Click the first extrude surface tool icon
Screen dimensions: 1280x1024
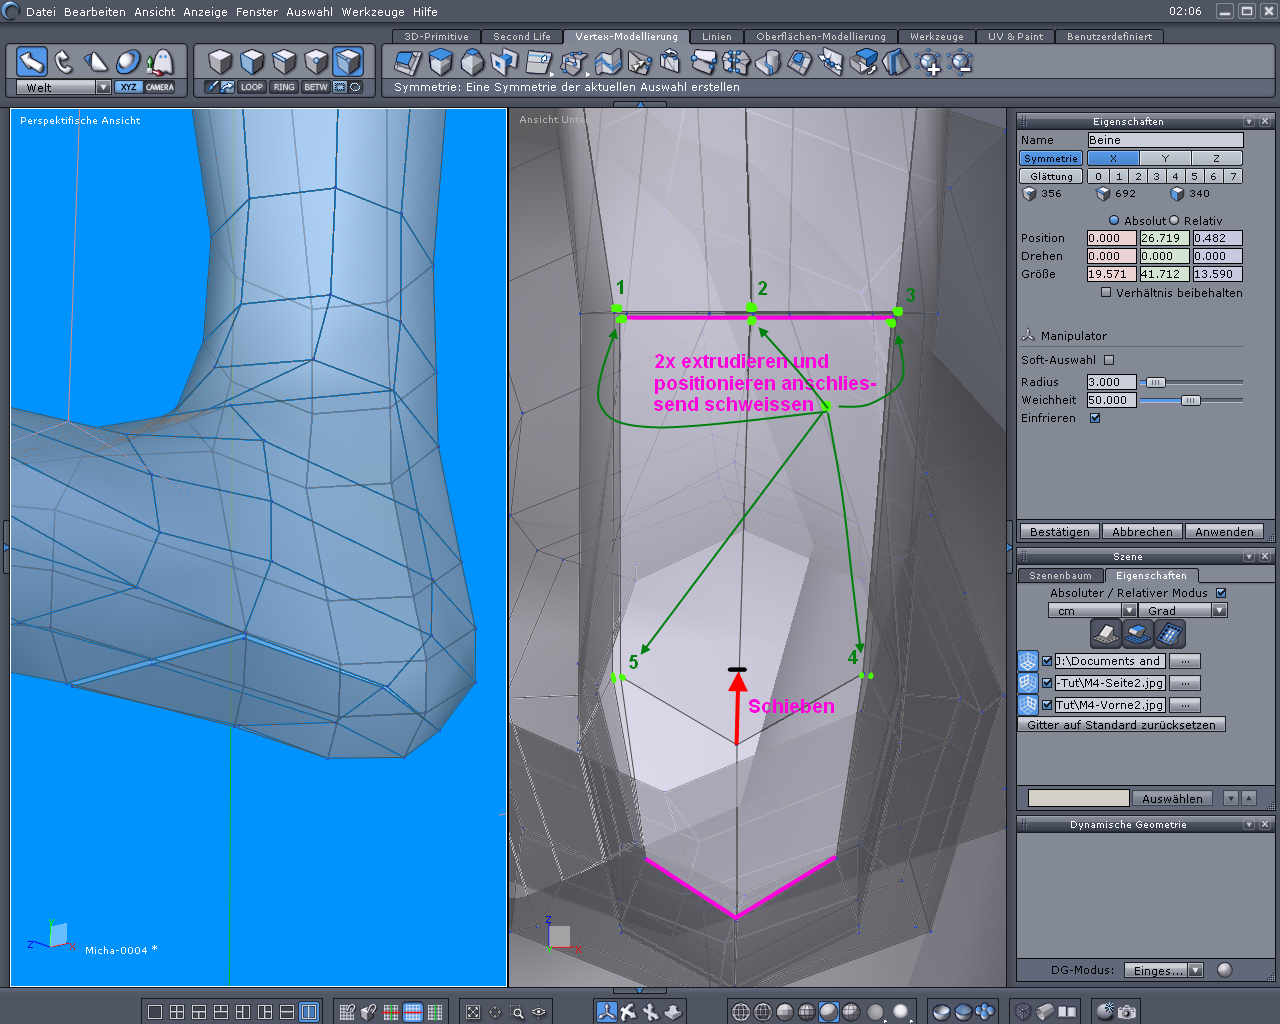point(408,63)
